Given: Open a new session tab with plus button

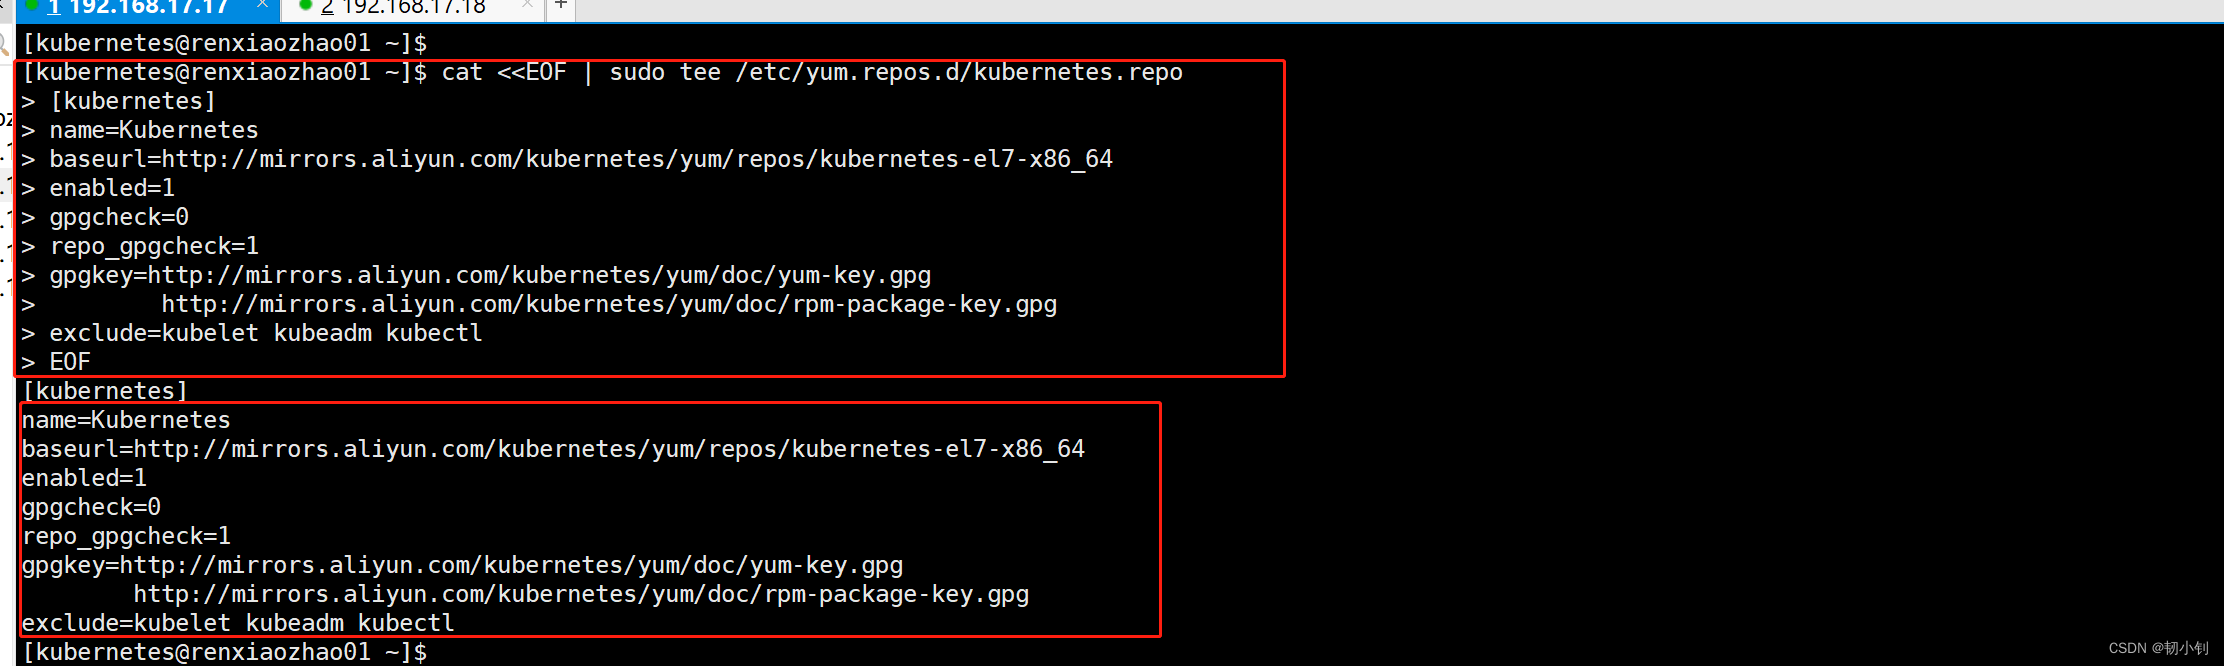Looking at the screenshot, I should pyautogui.click(x=561, y=6).
